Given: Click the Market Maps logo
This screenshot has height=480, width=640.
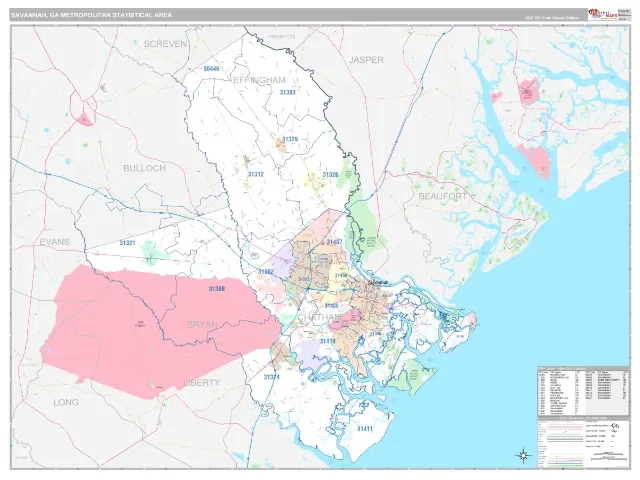Looking at the screenshot, I should [602, 14].
